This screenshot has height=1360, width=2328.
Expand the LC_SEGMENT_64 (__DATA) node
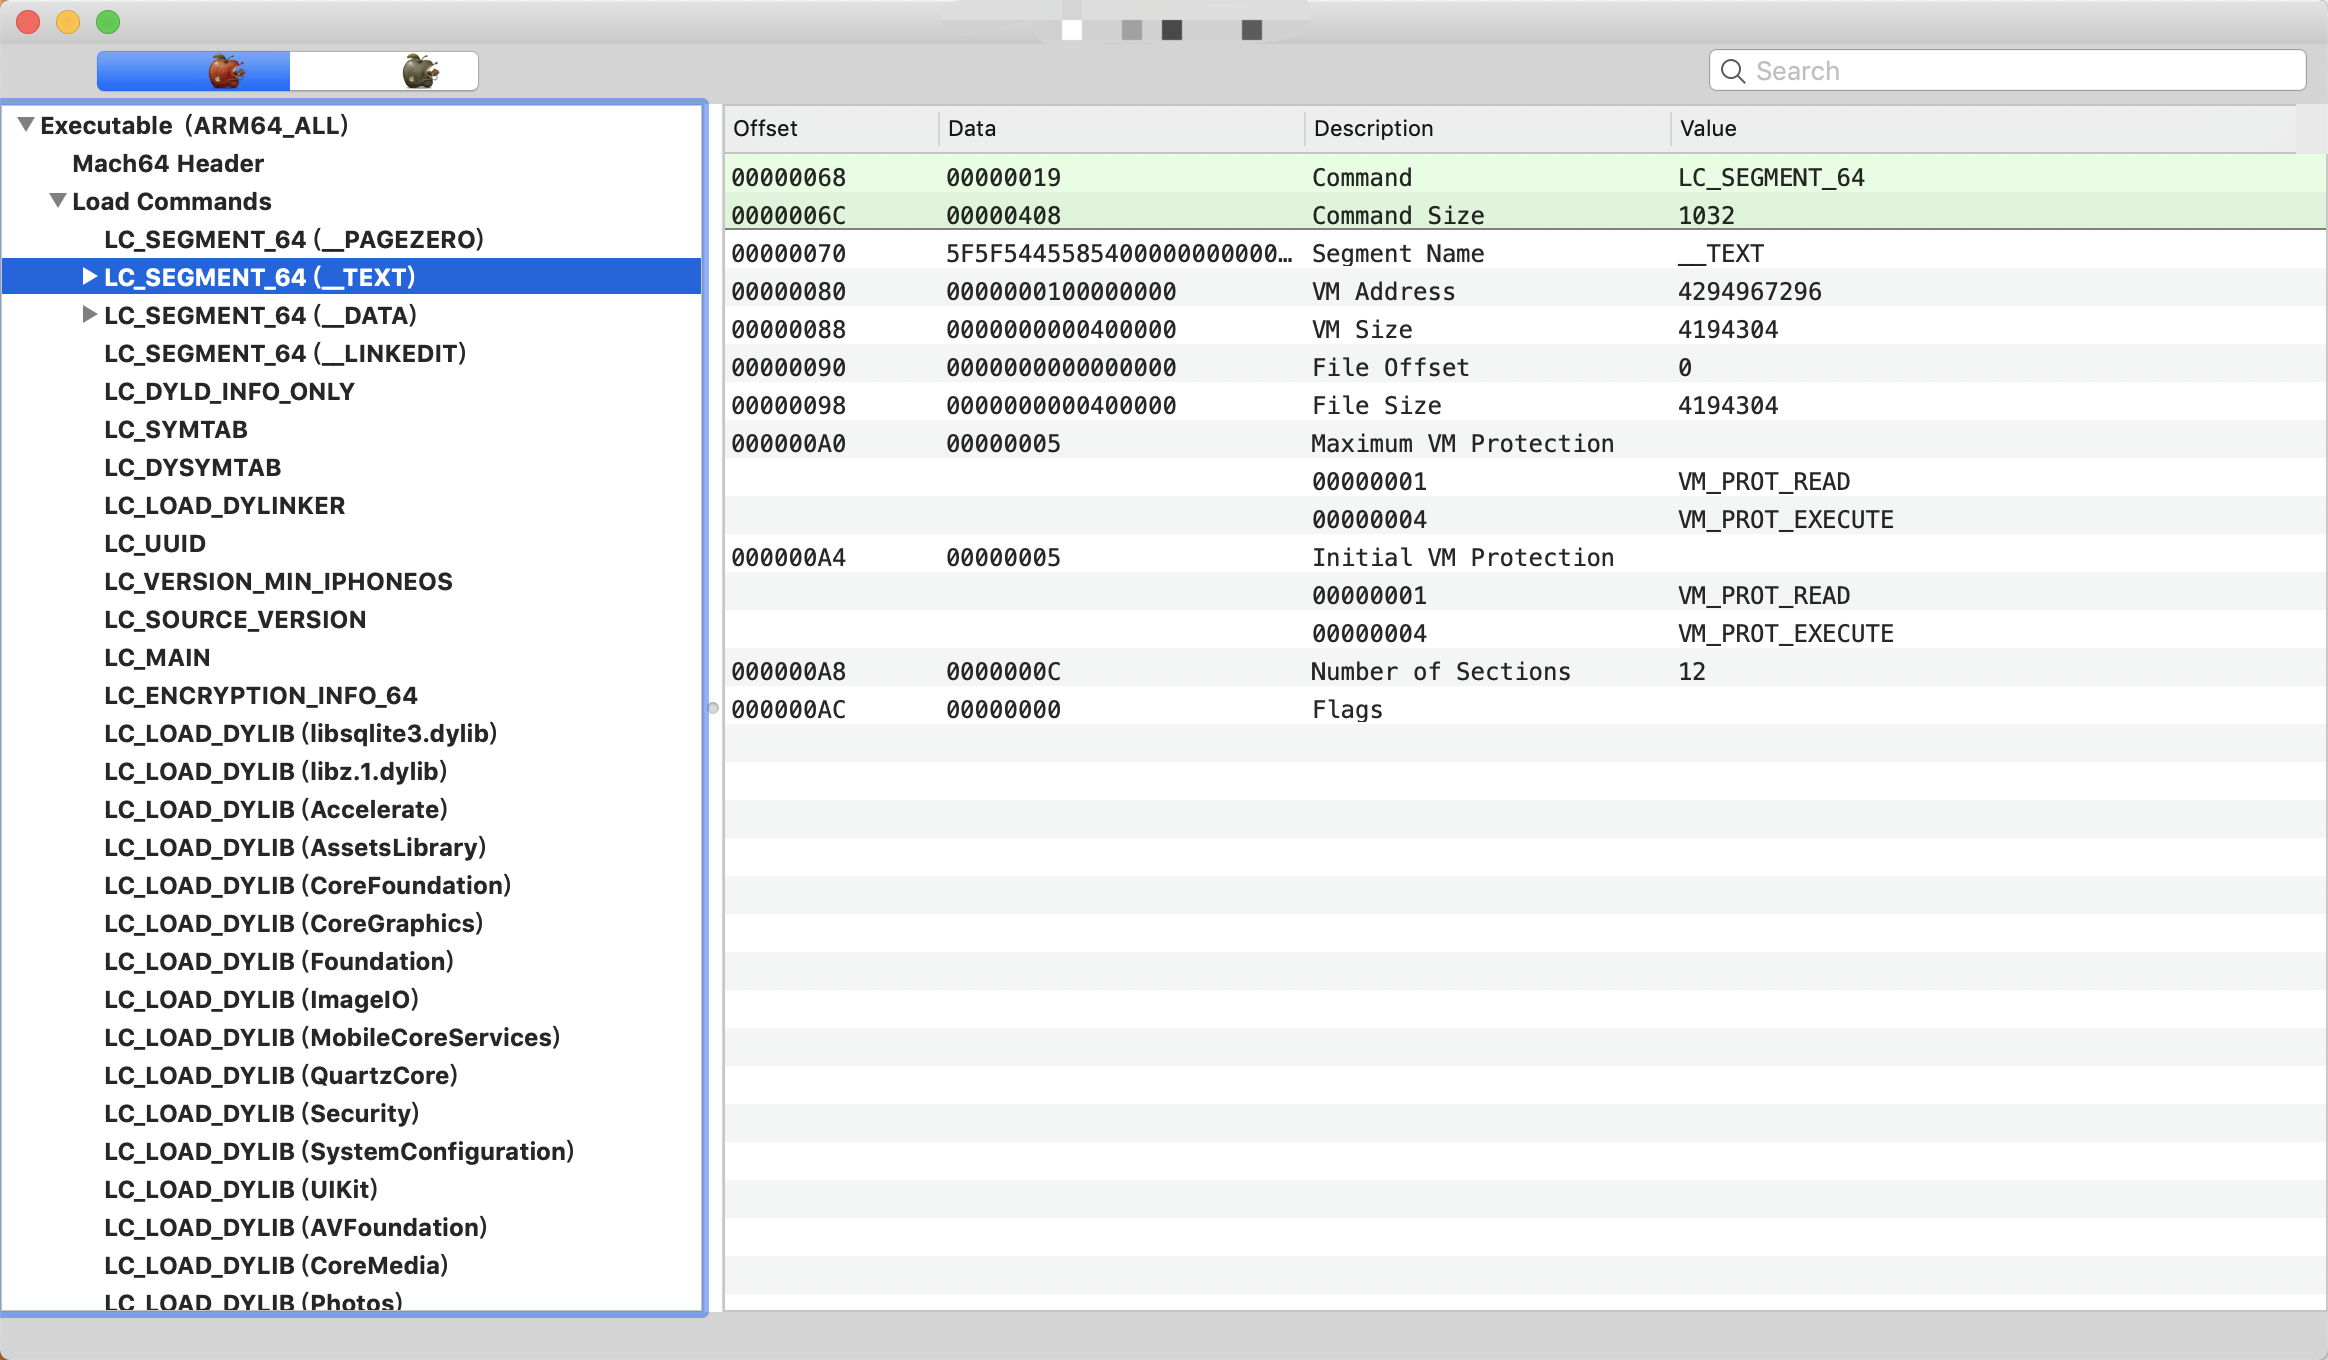89,315
